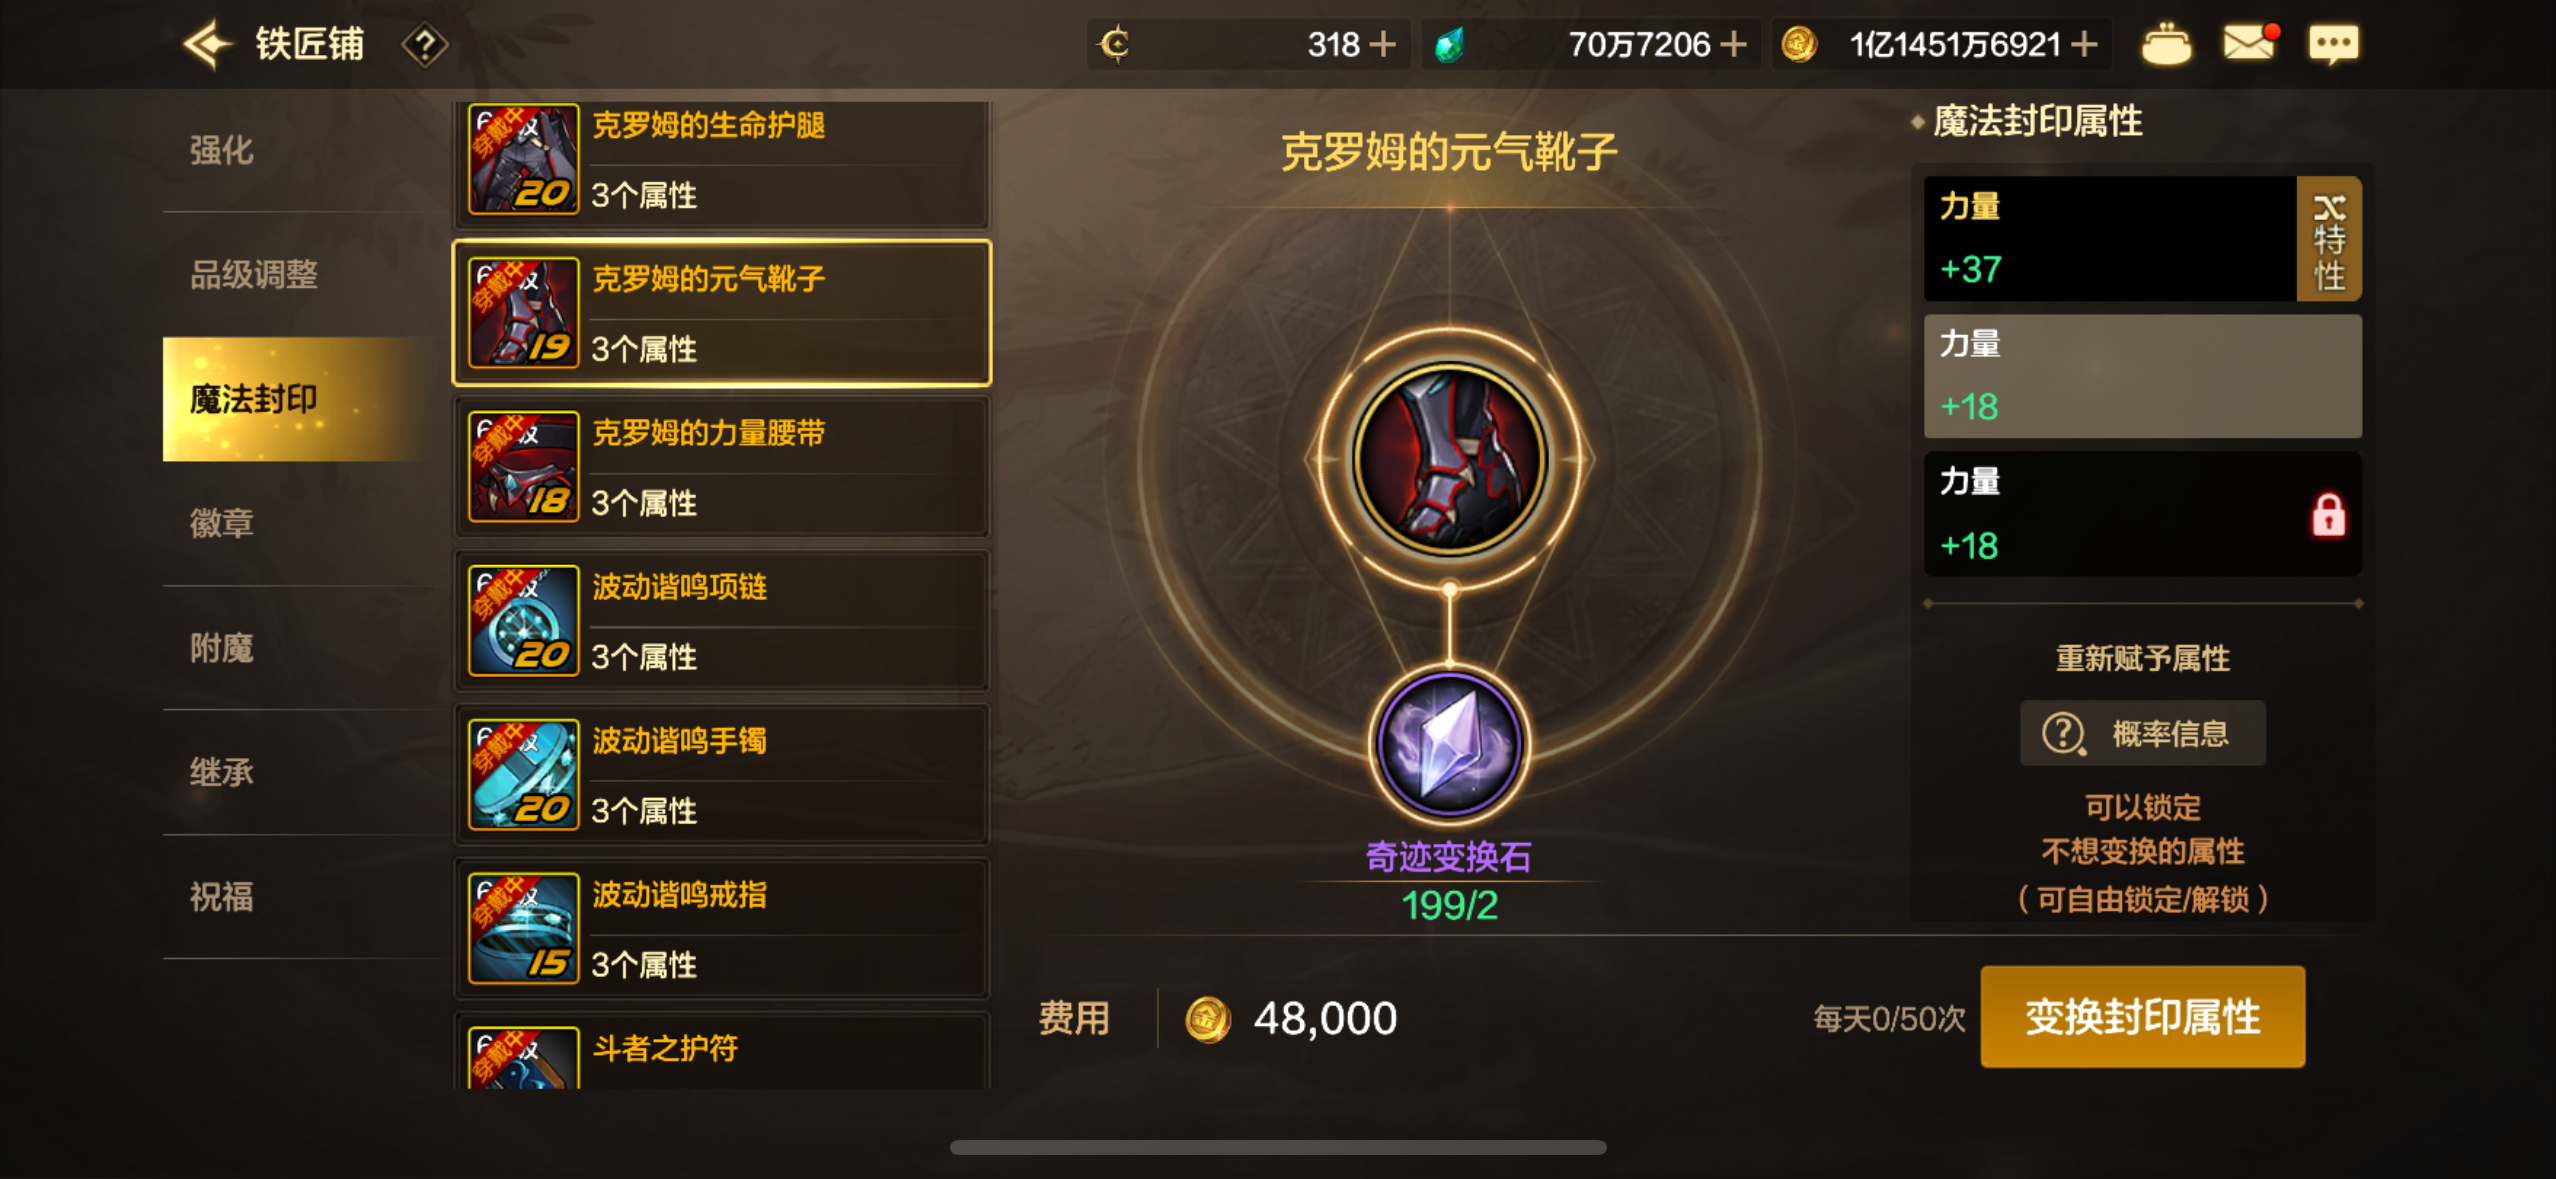2556x1179 pixels.
Task: Unlock the locked third 力量 +18 attribute
Action: point(2328,515)
